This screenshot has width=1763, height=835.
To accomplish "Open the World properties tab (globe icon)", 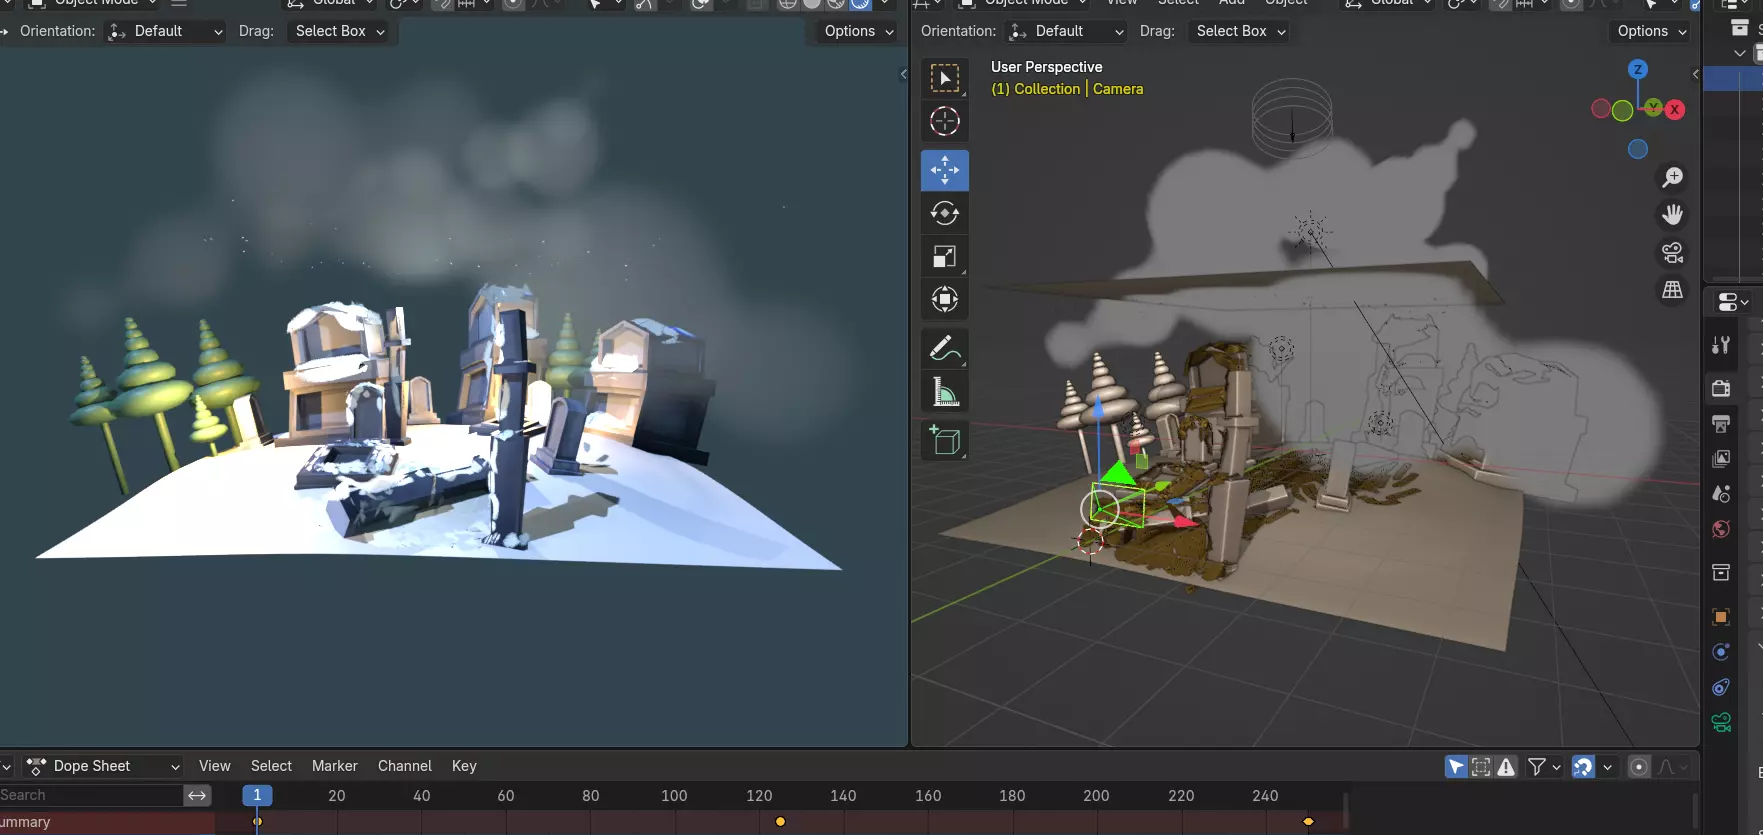I will (1721, 529).
